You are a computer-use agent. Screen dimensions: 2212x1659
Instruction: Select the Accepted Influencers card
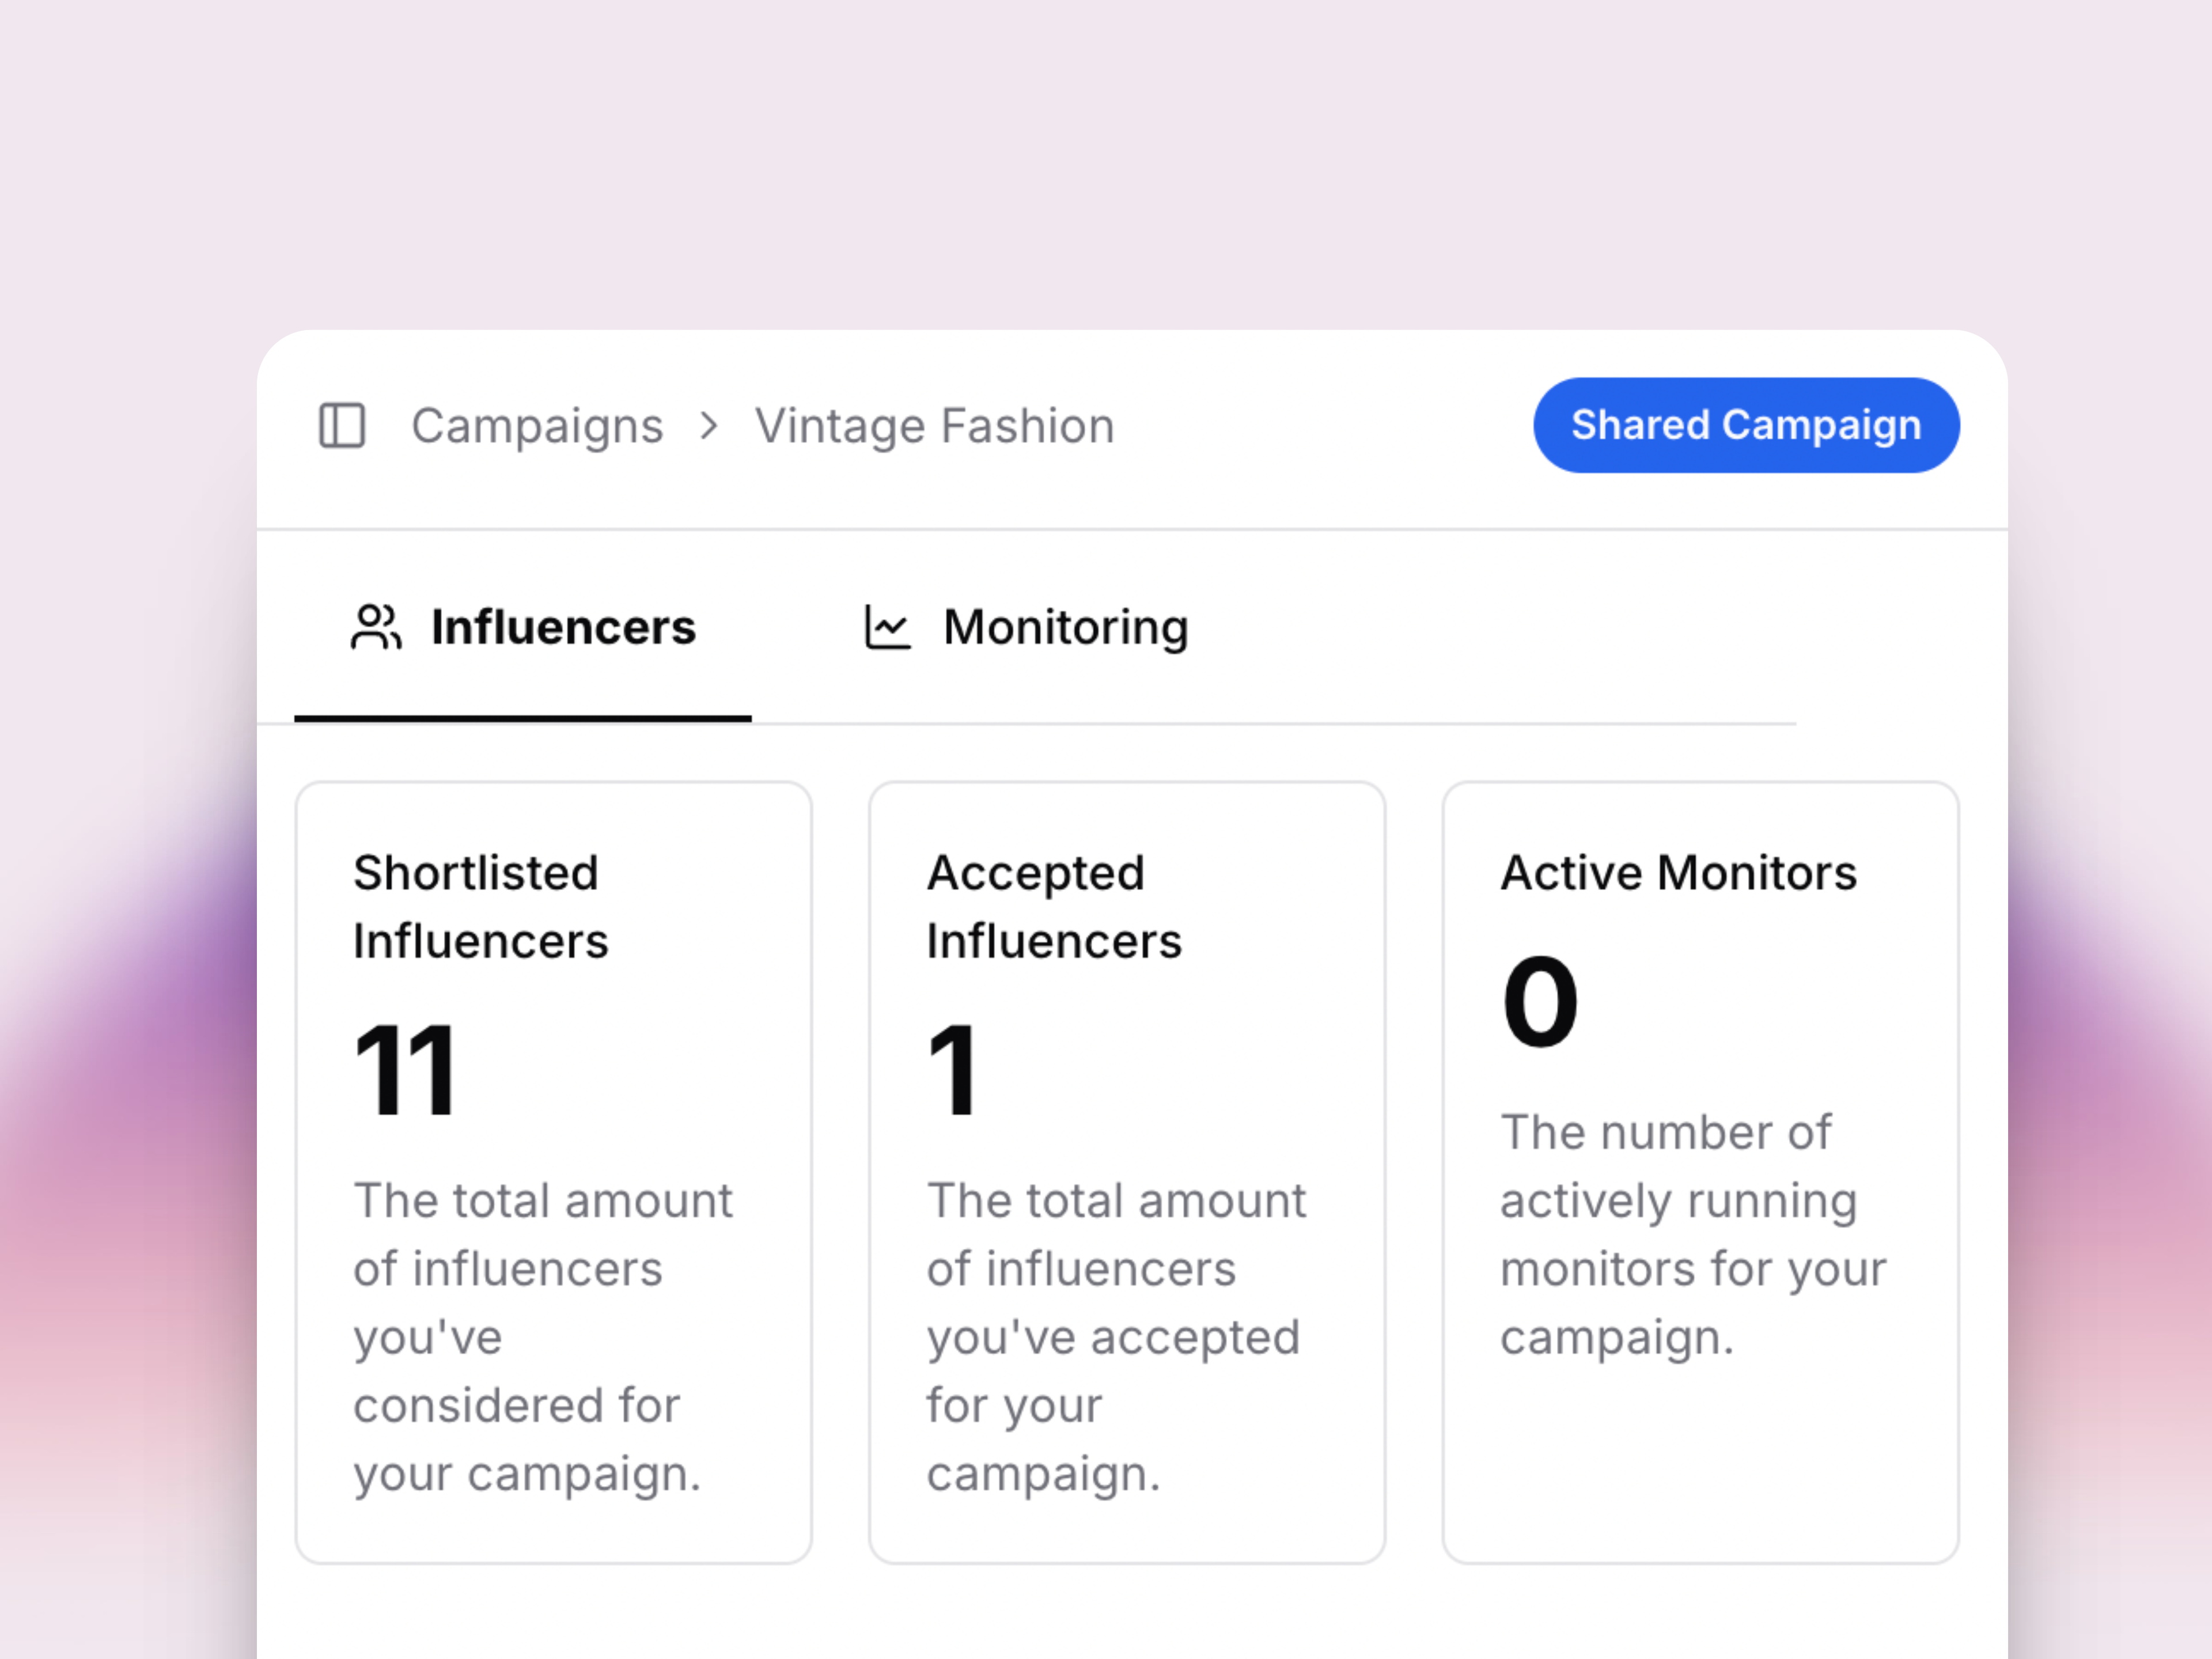click(1127, 1171)
